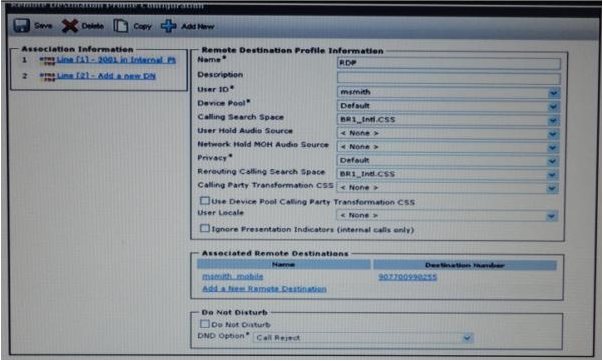Click the Remote Destination Profile Information heading
Image resolution: width=603 pixels, height=361 pixels.
coord(292,51)
